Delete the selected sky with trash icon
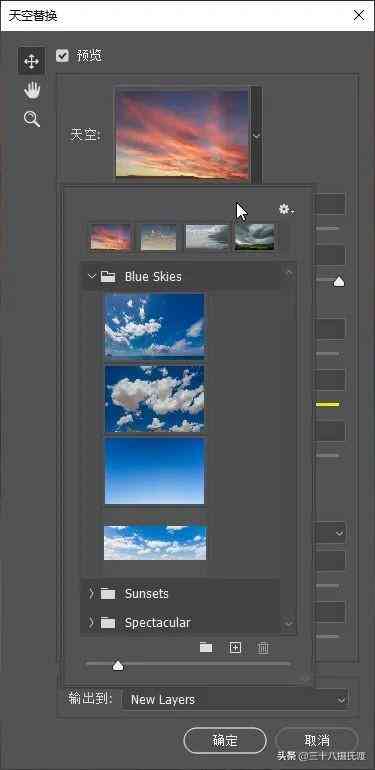375x770 pixels. tap(263, 648)
